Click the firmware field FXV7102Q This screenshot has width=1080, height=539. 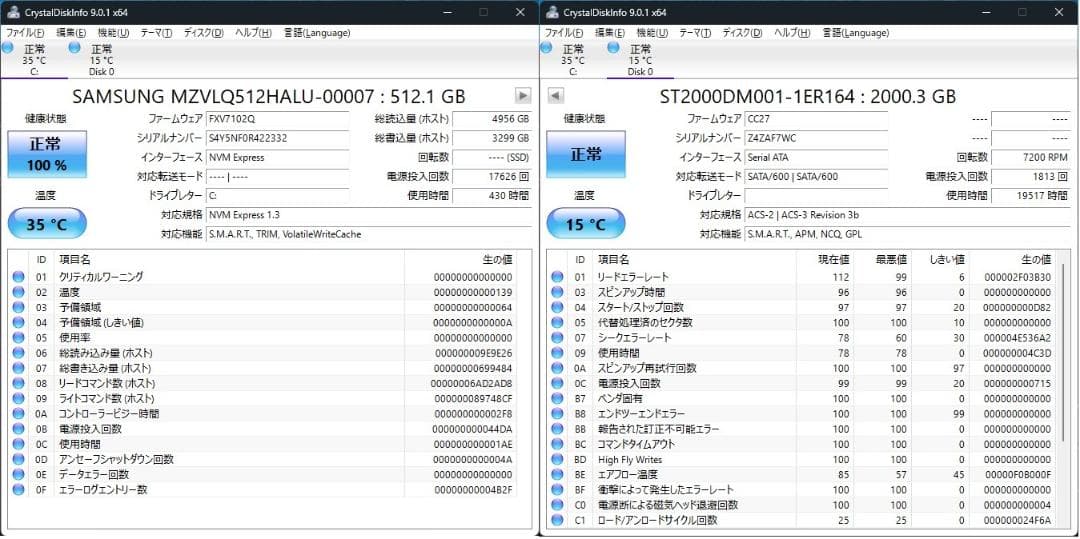pos(278,118)
